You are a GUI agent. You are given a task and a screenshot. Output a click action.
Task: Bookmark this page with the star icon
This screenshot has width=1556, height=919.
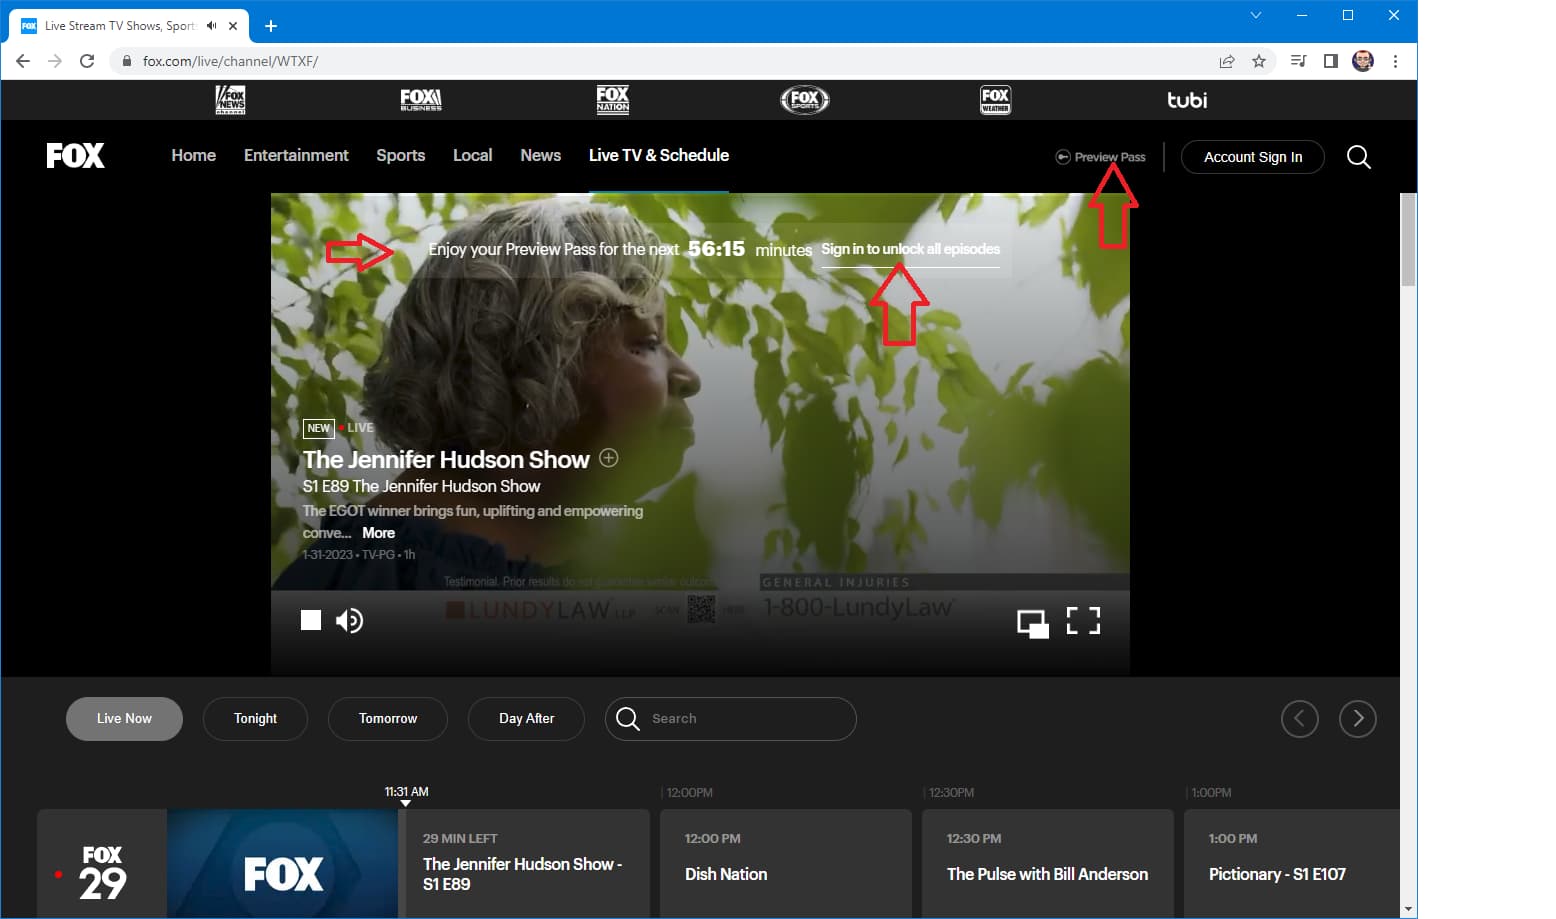tap(1259, 61)
